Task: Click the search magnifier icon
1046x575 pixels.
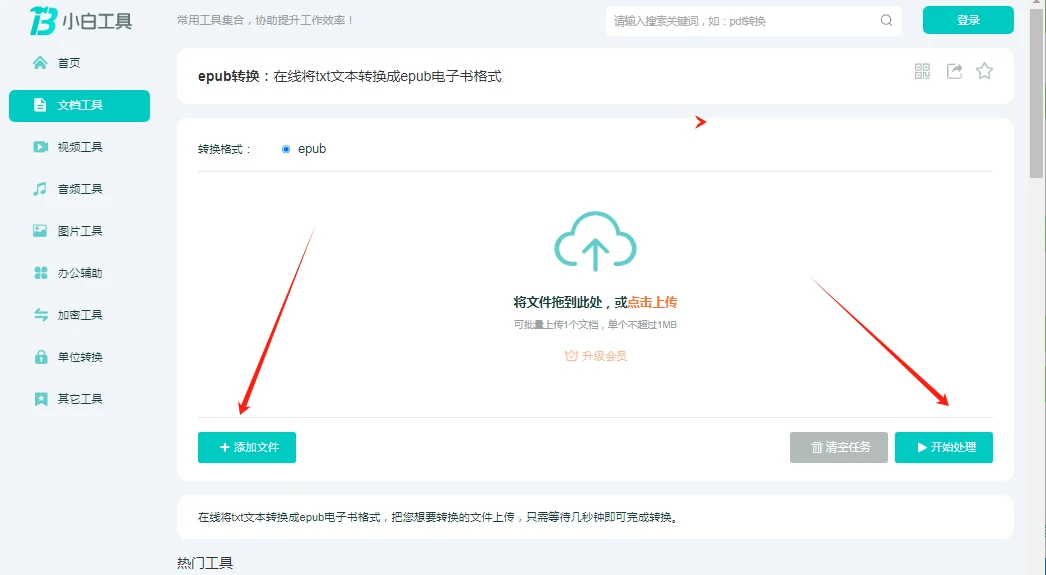Action: coord(886,20)
